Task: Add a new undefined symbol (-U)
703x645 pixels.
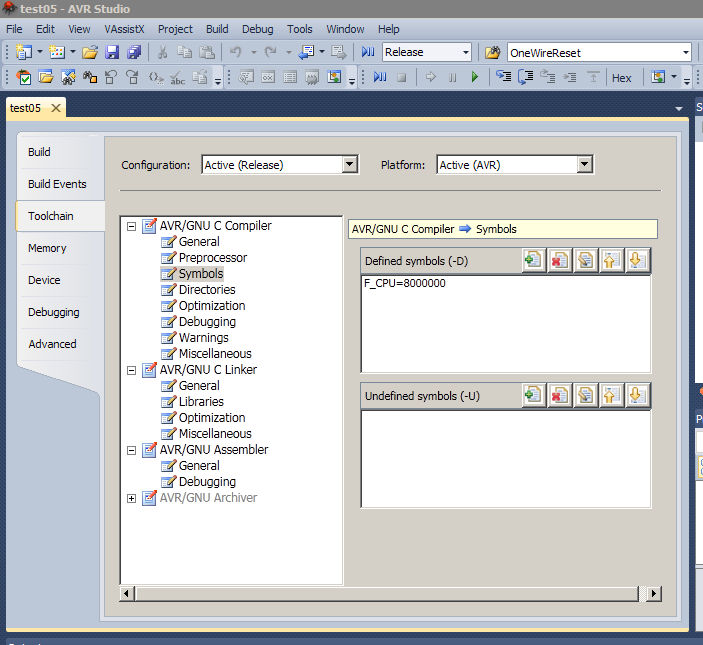Action: (533, 395)
